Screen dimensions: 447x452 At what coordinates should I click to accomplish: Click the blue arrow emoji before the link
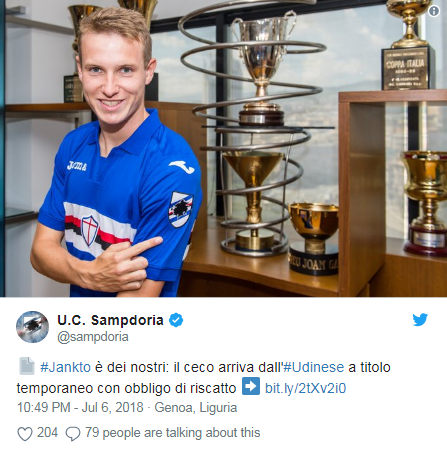[x=251, y=386]
